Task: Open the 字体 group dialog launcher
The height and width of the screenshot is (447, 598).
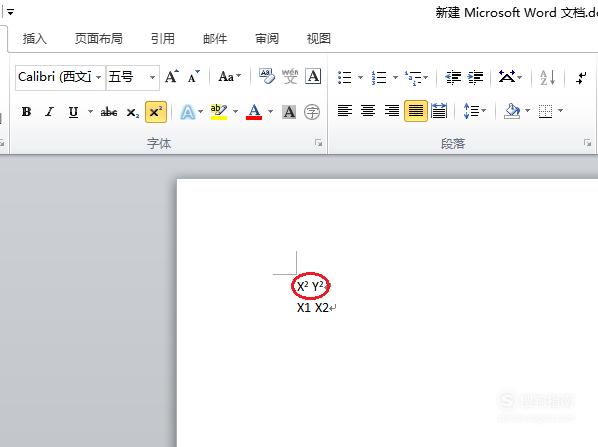Action: point(318,143)
